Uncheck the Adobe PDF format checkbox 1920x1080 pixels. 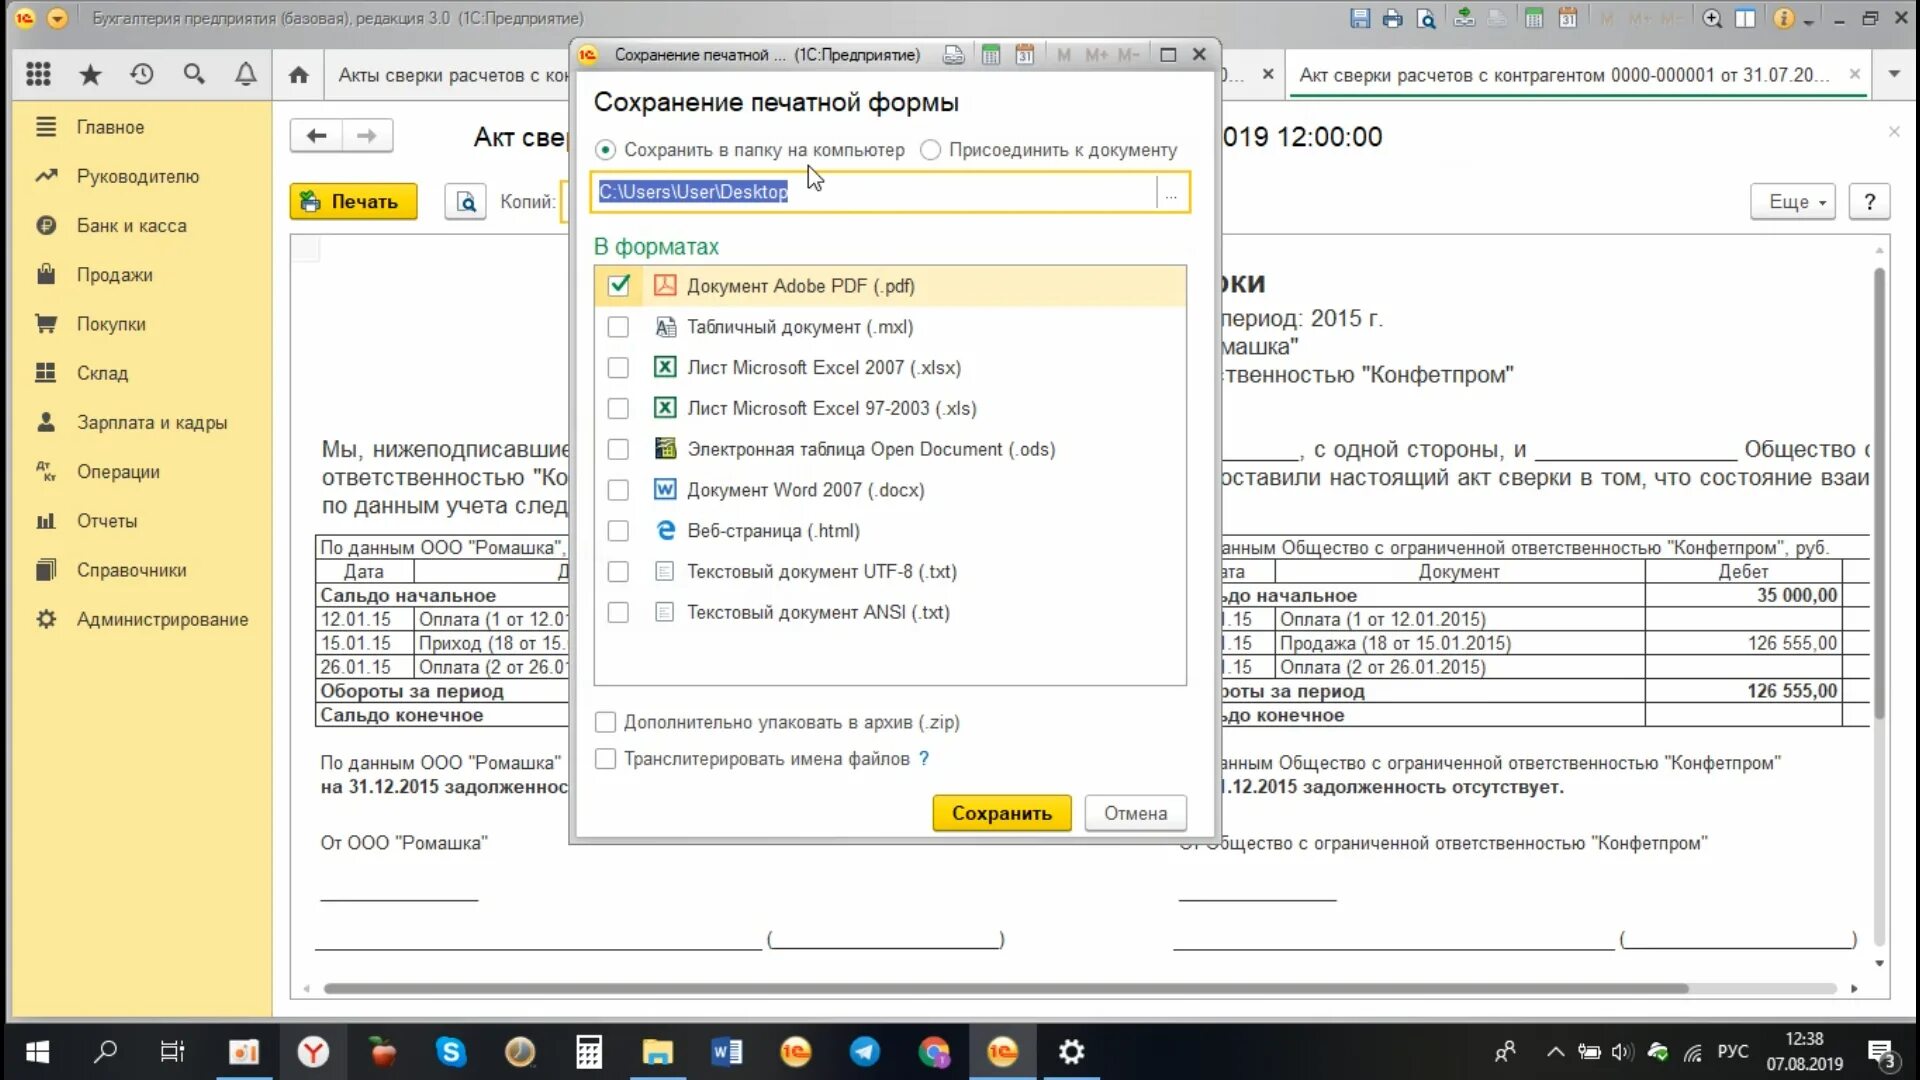click(619, 286)
